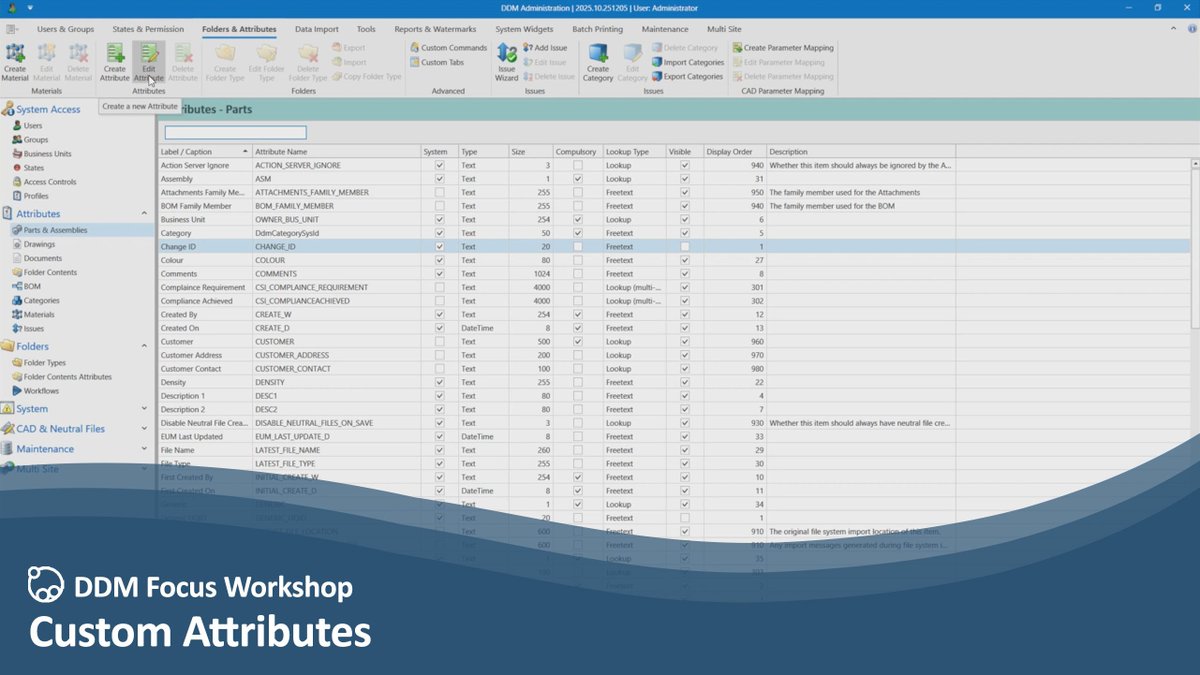
Task: Click the Import Categories icon
Action: point(687,61)
